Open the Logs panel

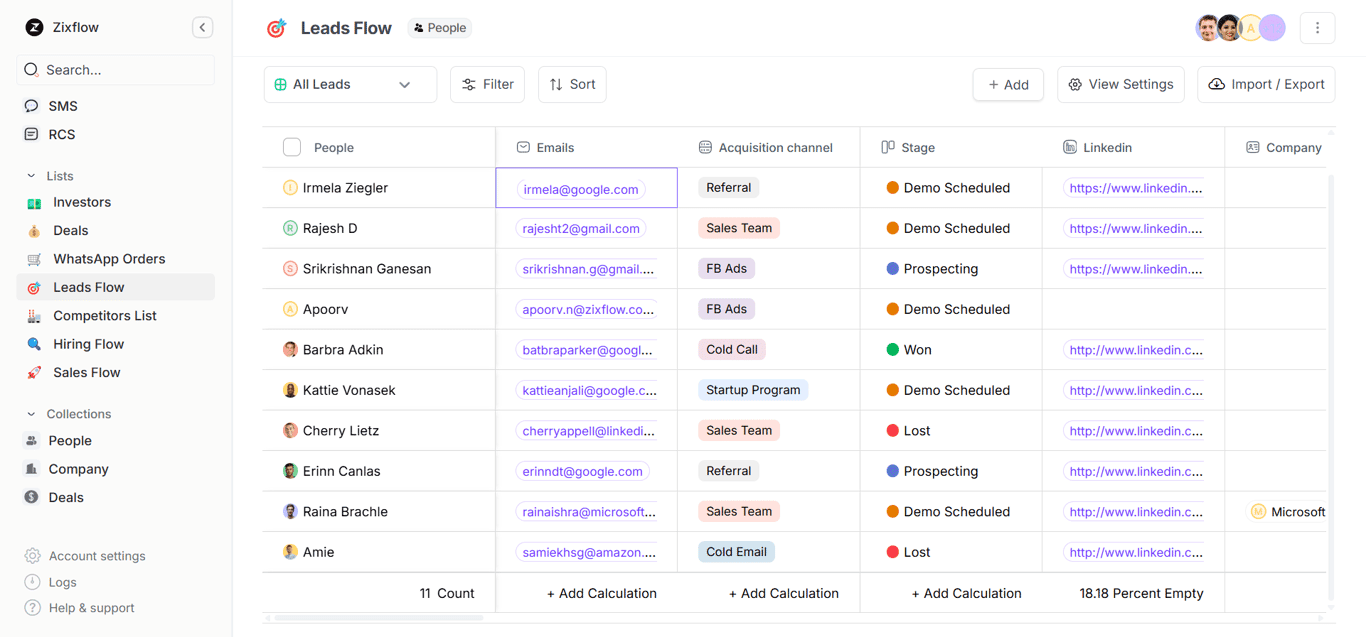62,581
